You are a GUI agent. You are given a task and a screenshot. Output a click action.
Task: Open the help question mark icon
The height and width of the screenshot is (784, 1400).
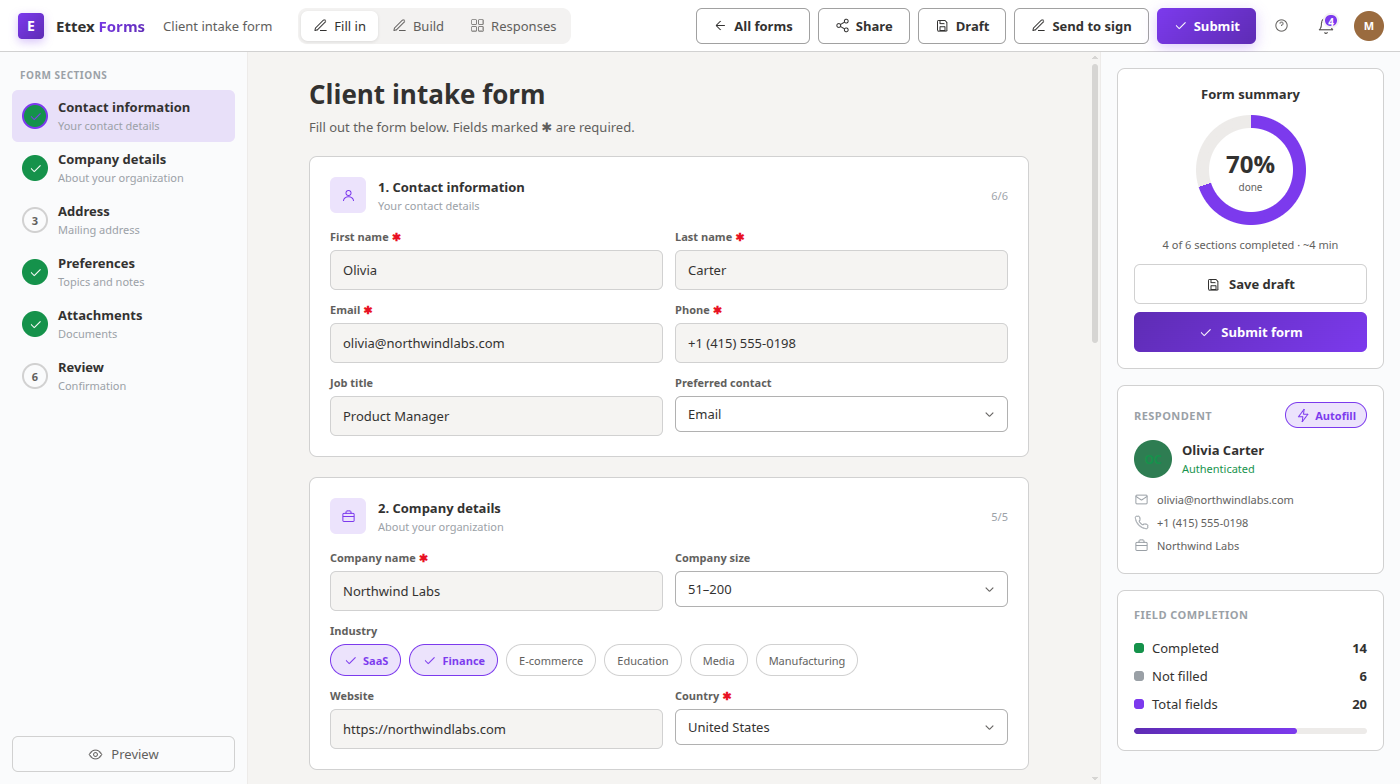point(1282,26)
